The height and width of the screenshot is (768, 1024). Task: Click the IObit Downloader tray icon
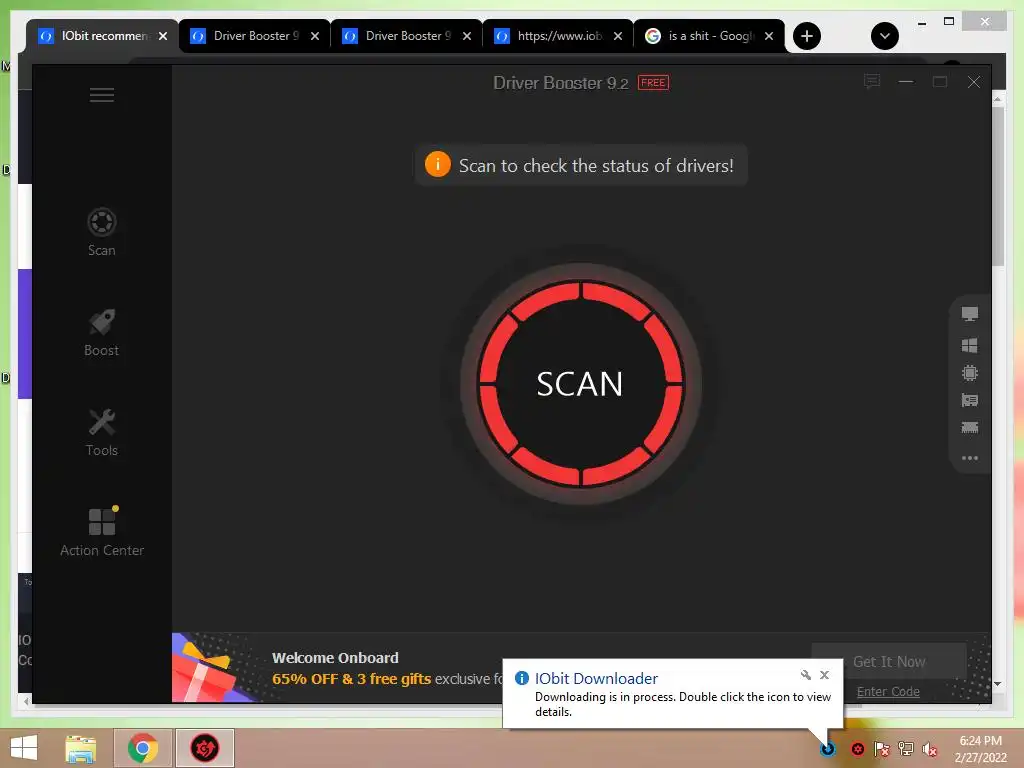click(827, 748)
